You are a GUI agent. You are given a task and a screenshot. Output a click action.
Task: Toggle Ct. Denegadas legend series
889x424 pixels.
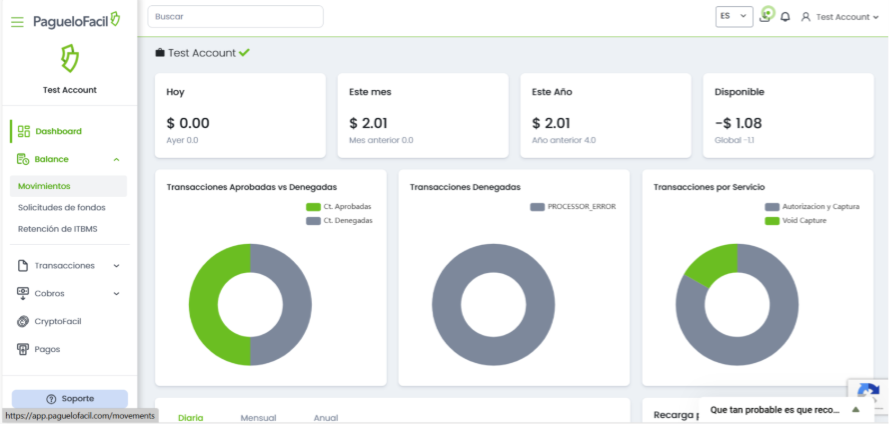point(338,220)
